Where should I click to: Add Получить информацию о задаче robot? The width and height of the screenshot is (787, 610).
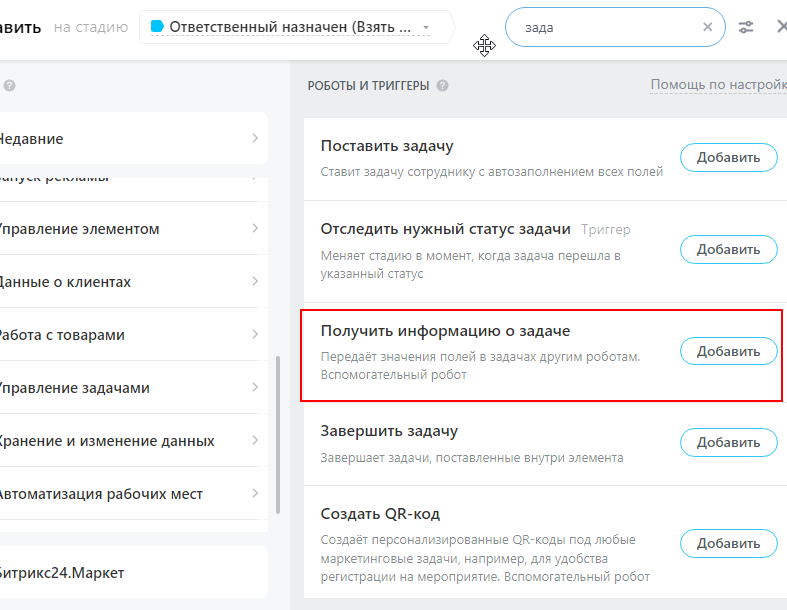(x=728, y=351)
